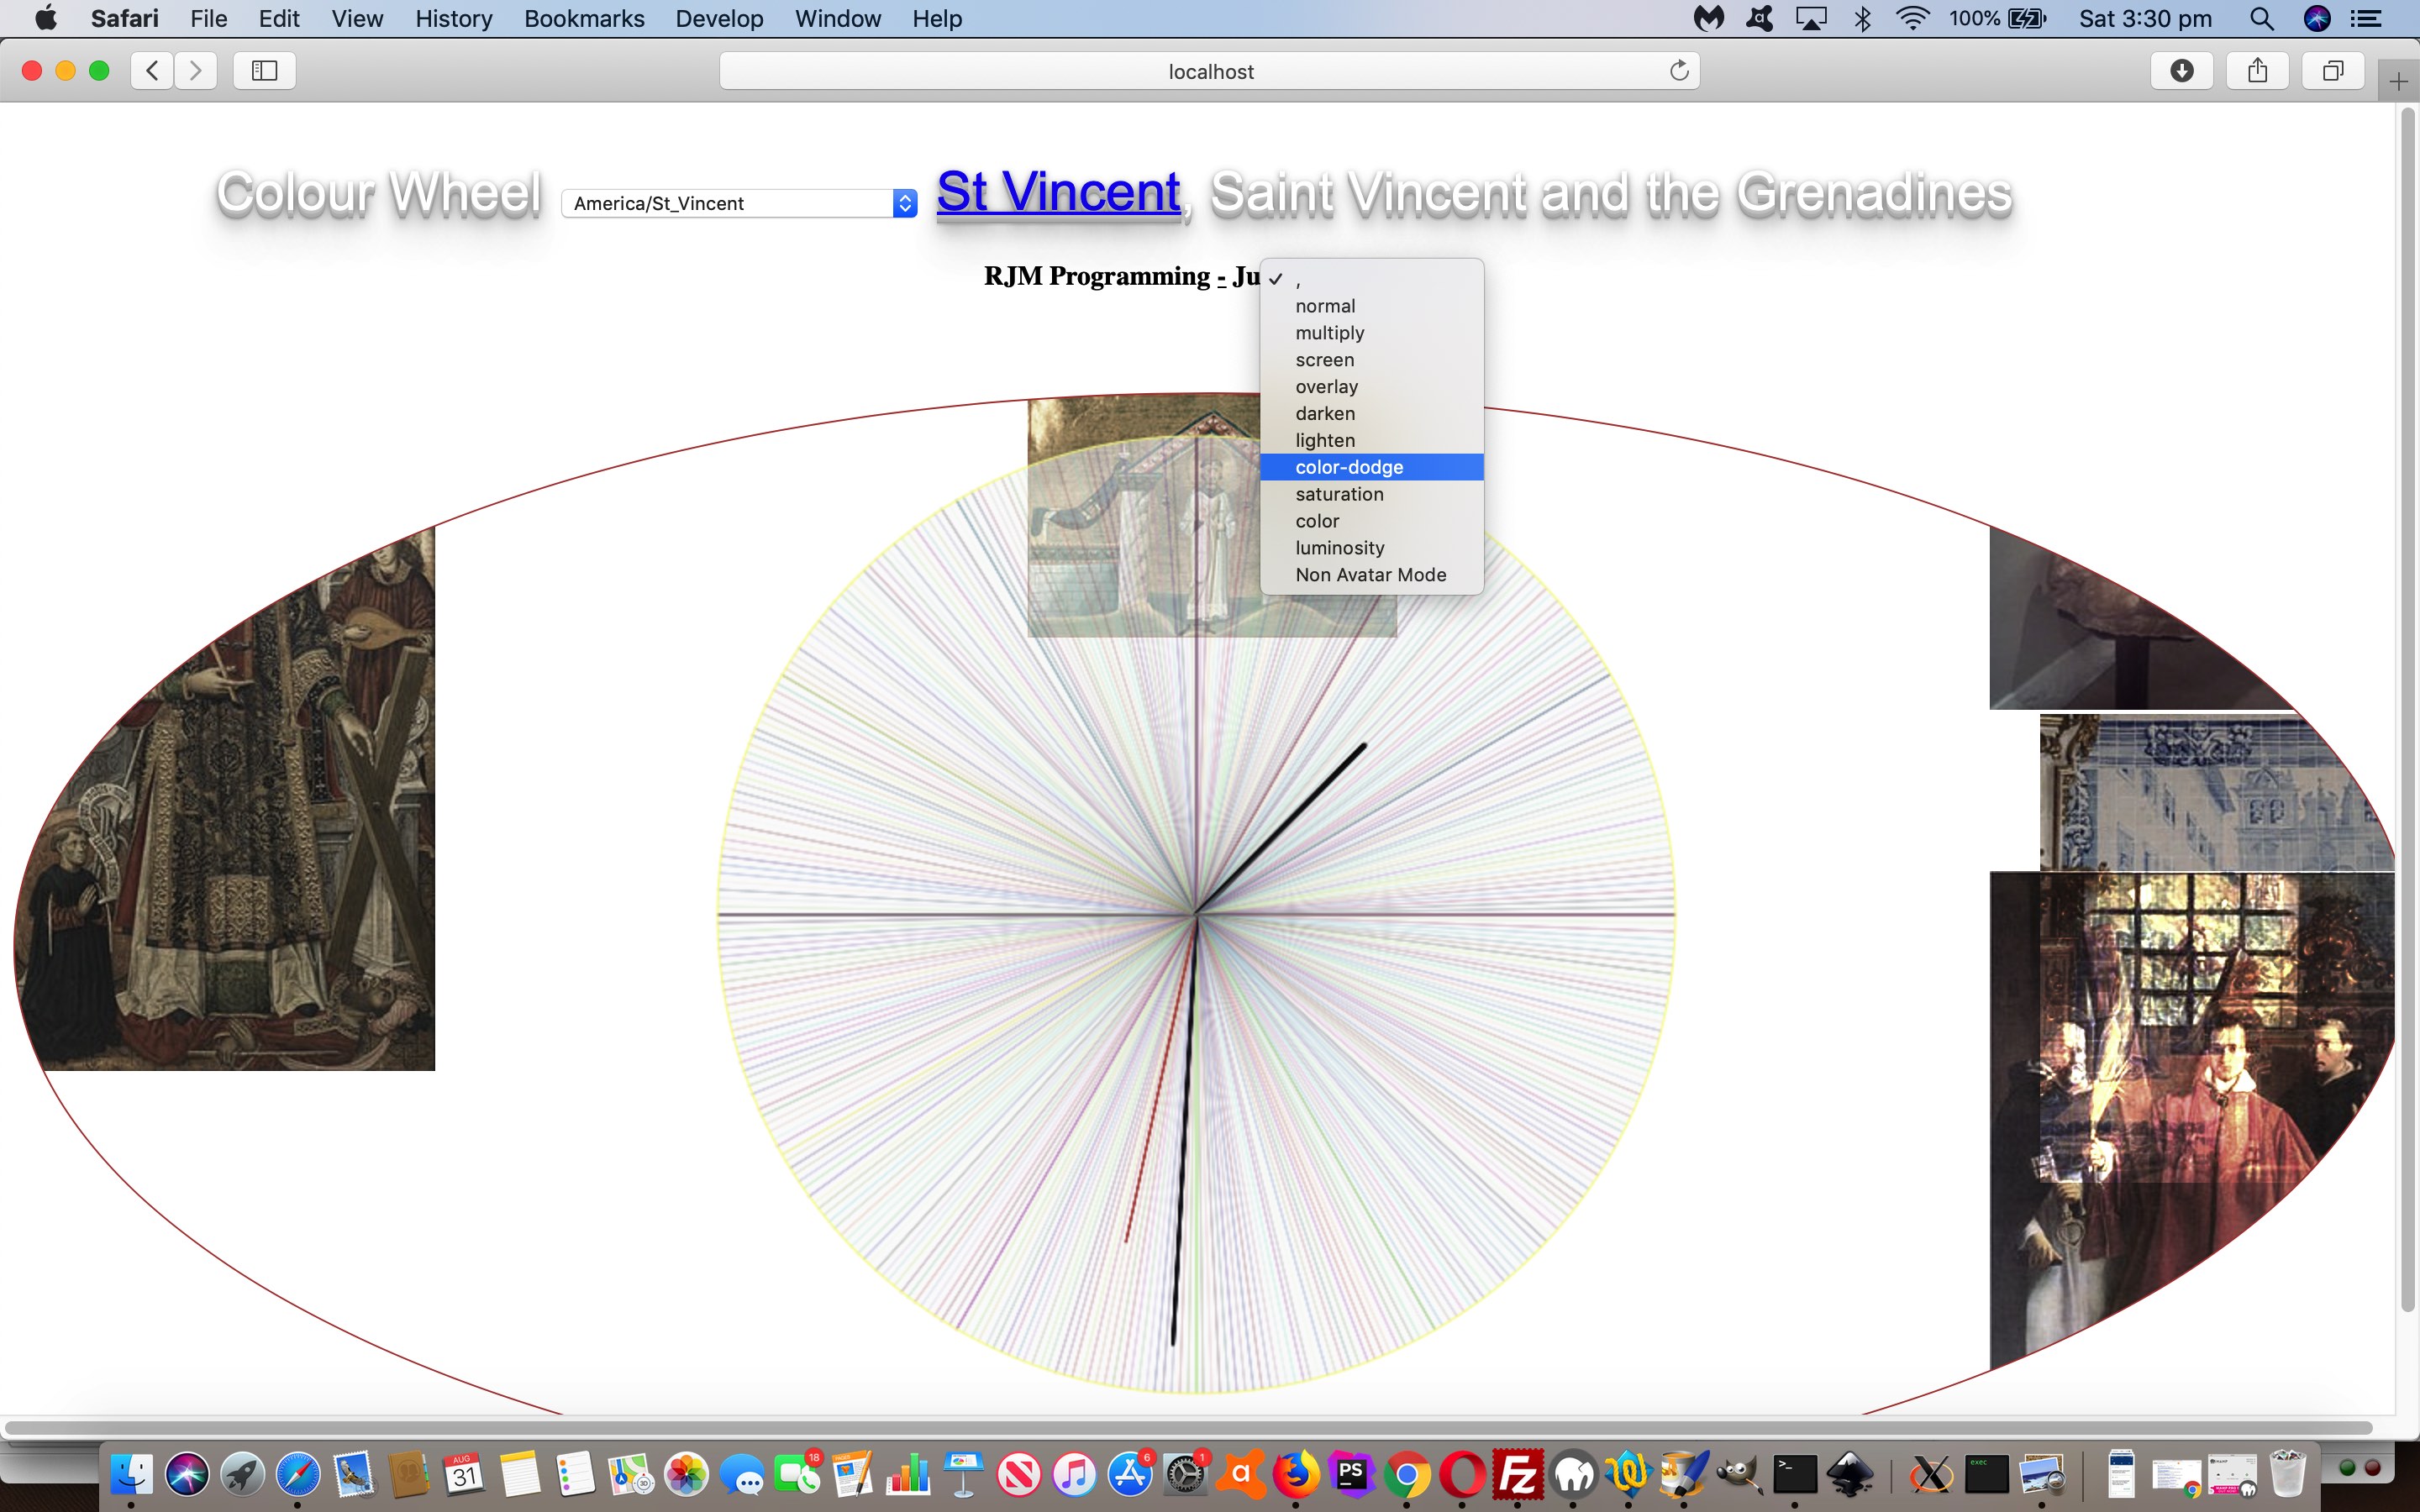Click the battery 100% indicator
The width and height of the screenshot is (2420, 1512).
point(1998,18)
